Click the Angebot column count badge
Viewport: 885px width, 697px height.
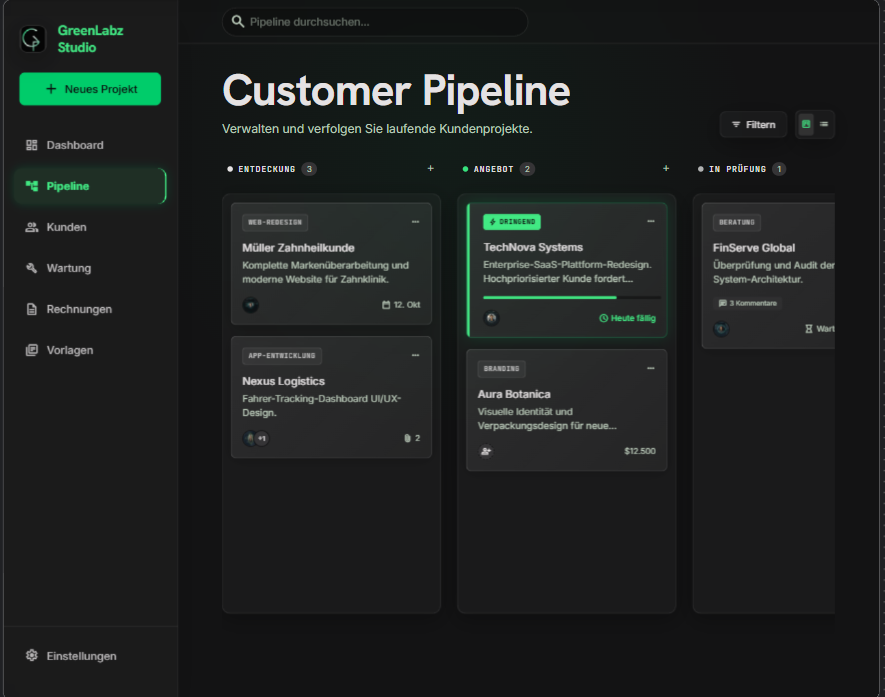coord(527,169)
